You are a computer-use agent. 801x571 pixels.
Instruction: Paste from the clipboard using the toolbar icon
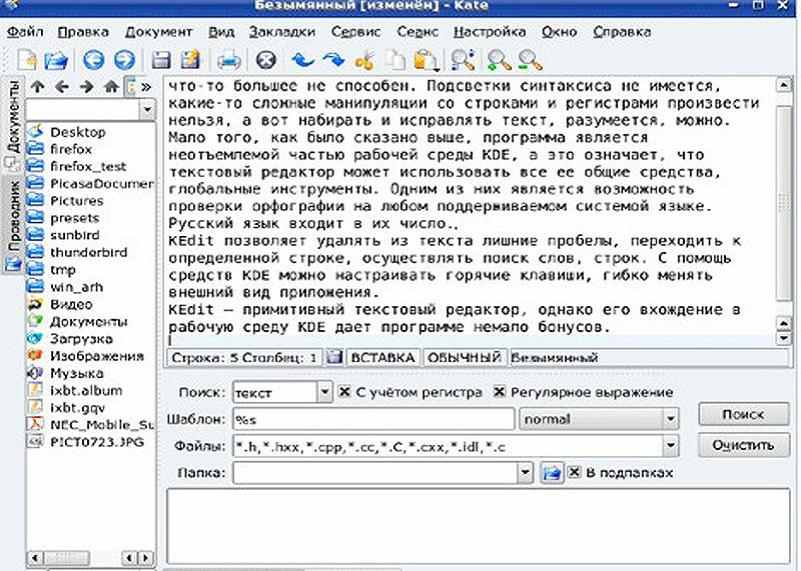[x=425, y=60]
